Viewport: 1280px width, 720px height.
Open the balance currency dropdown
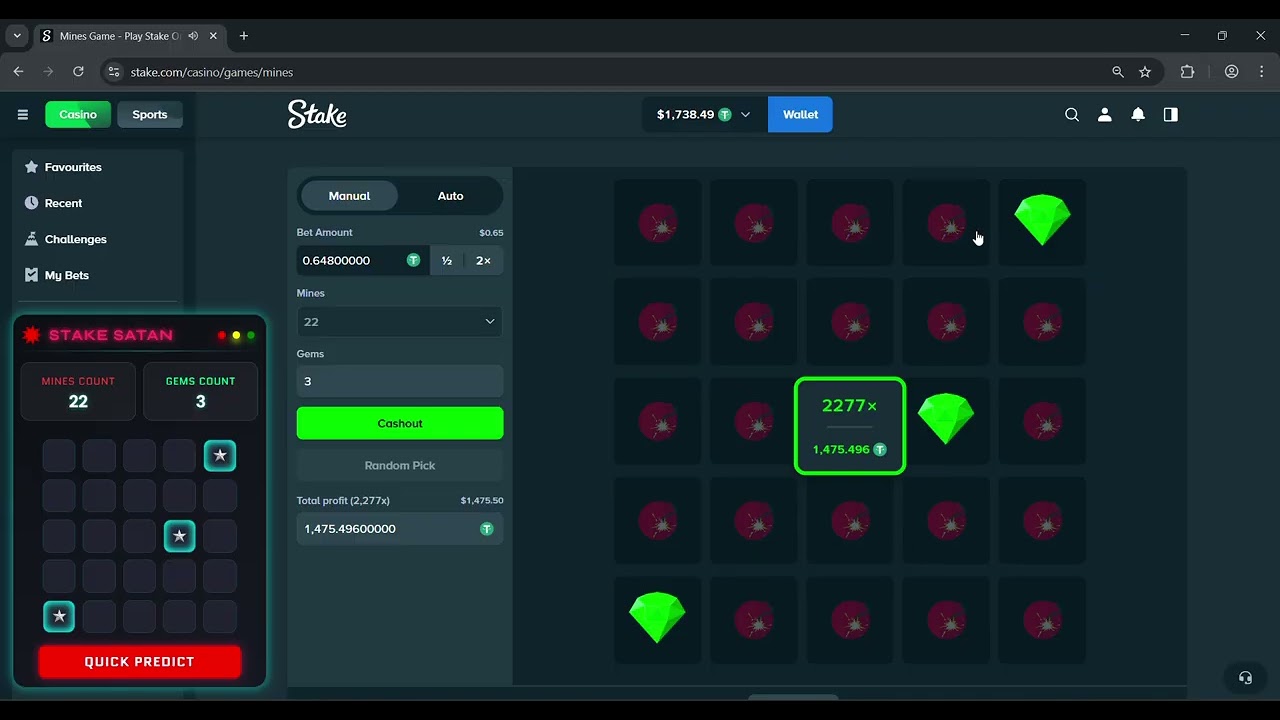point(745,114)
